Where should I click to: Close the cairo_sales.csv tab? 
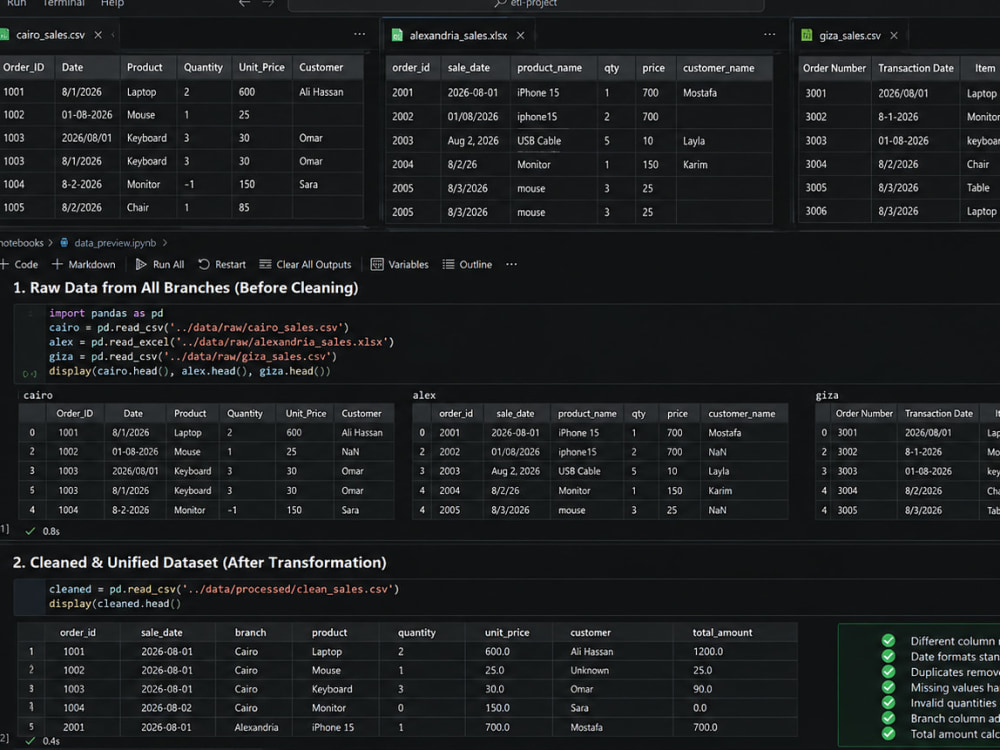coord(98,35)
